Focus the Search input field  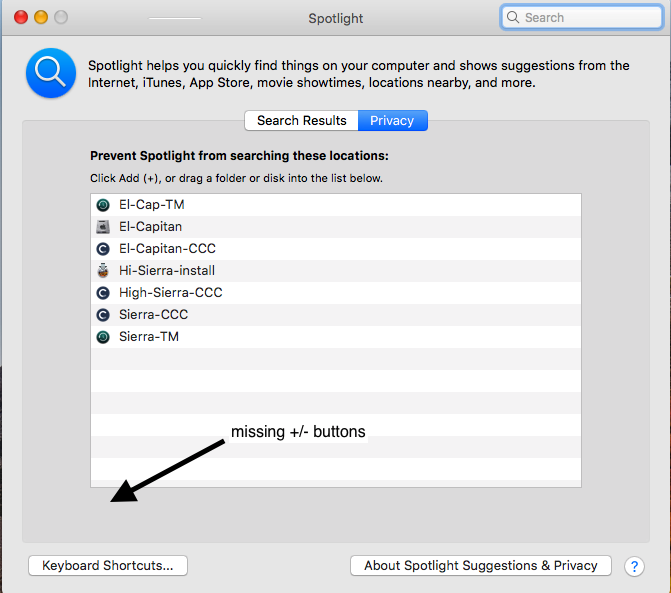[582, 17]
